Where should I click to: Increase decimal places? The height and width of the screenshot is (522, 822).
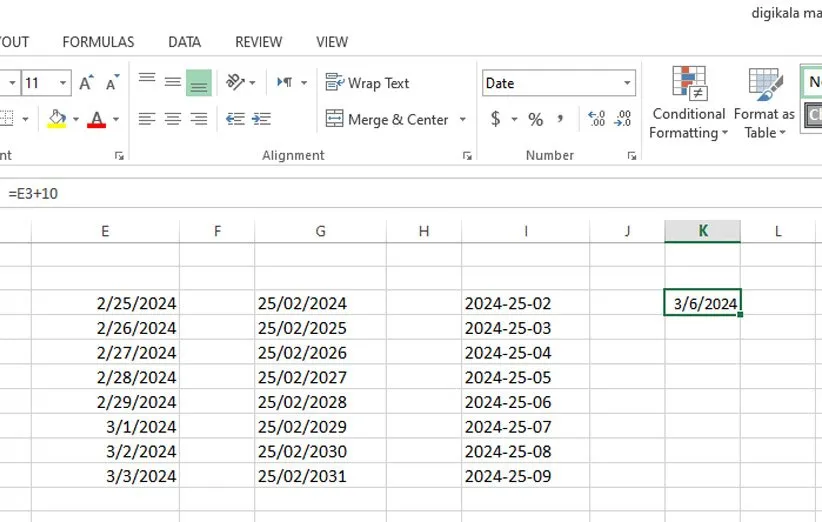597,119
